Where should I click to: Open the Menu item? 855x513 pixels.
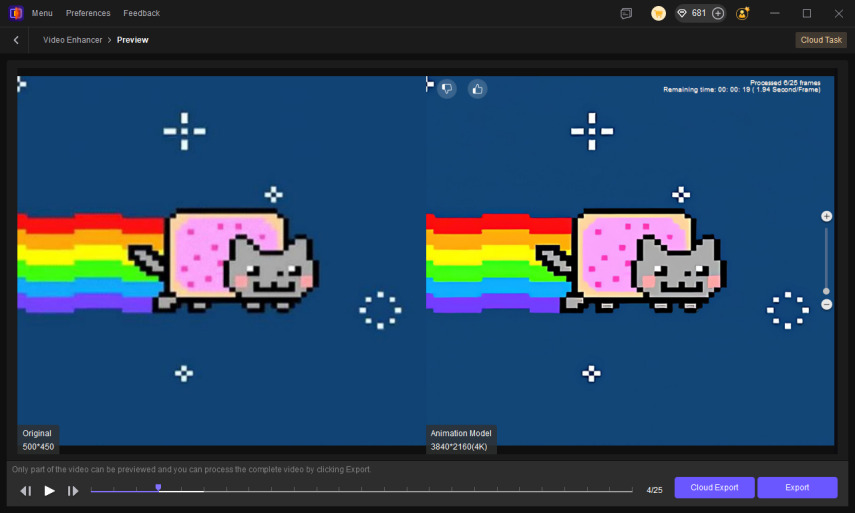coord(42,13)
